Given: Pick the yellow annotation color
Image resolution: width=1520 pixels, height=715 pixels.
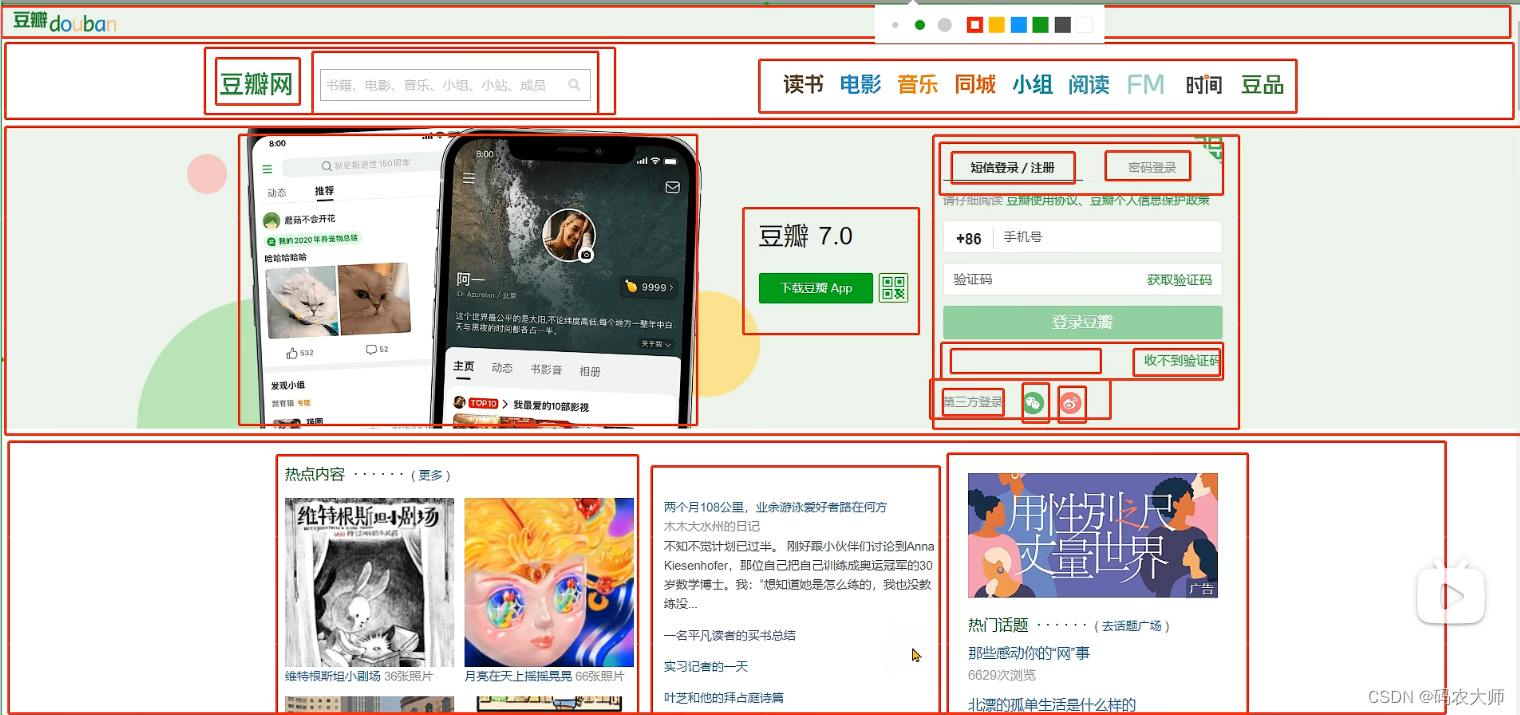Looking at the screenshot, I should tap(997, 25).
